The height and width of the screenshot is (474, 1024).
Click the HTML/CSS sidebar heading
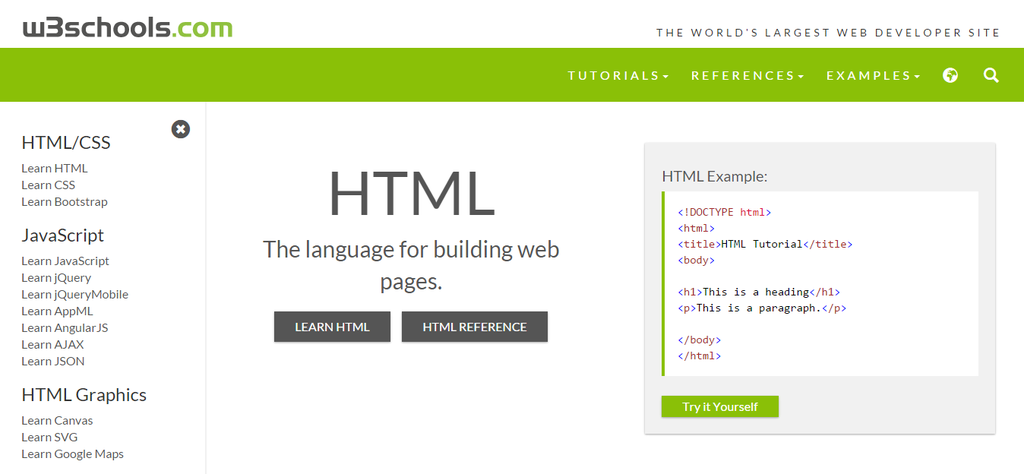pos(66,142)
